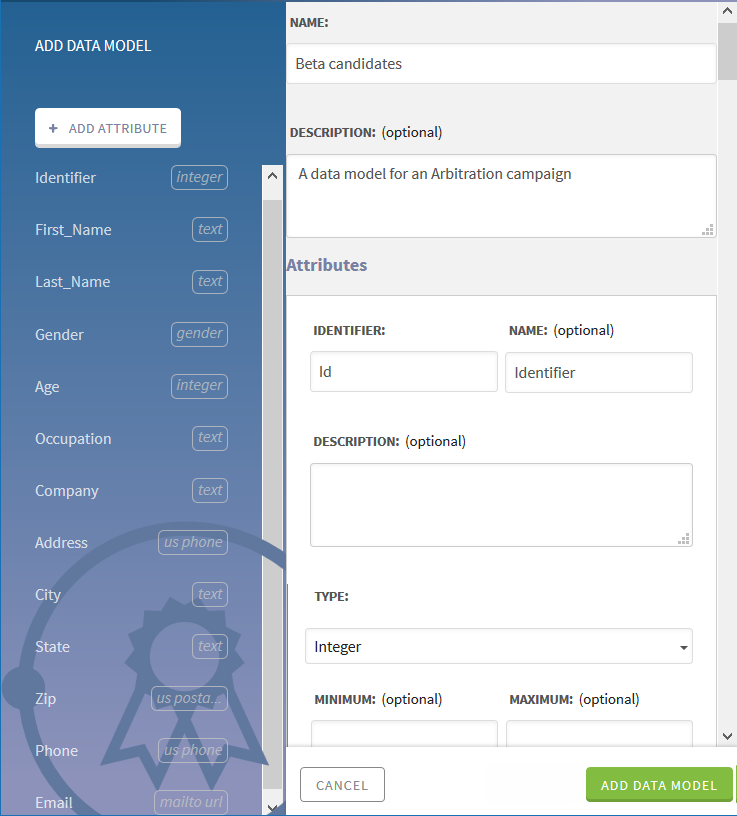Click the Add Data Model button
The width and height of the screenshot is (737, 816).
click(659, 785)
